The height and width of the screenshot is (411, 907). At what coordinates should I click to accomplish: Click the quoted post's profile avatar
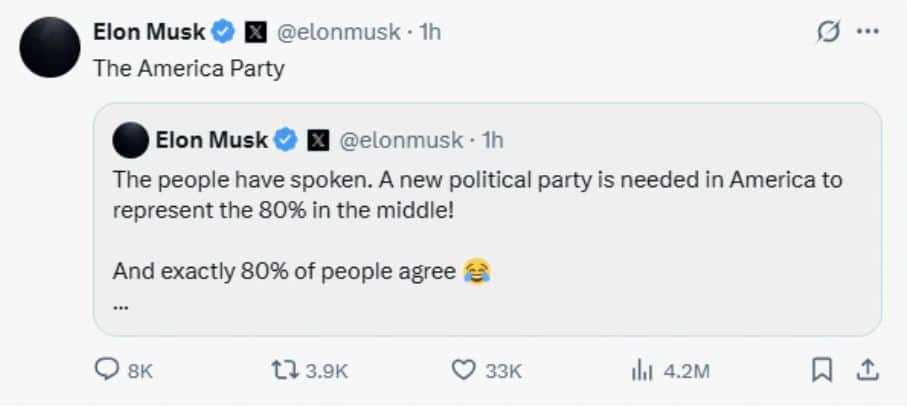pyautogui.click(x=131, y=140)
